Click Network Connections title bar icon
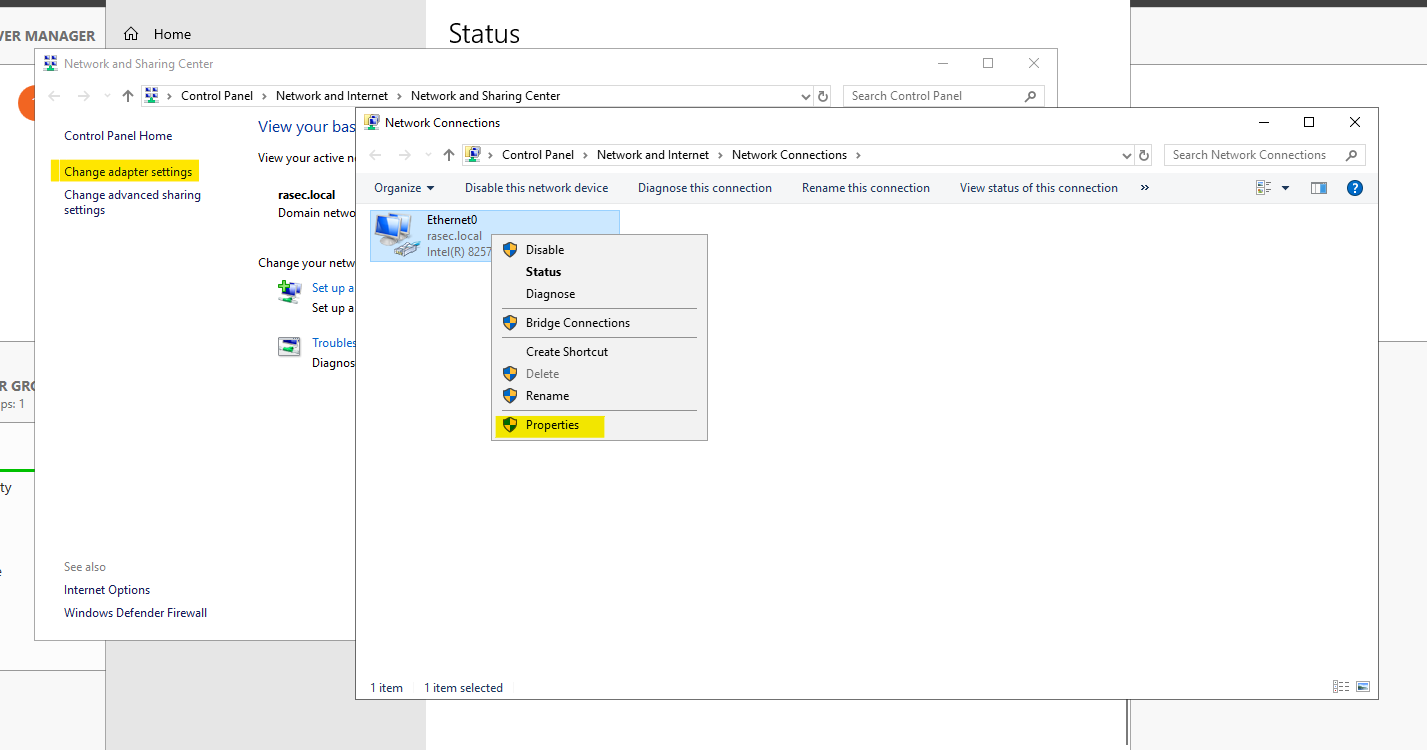 (372, 122)
